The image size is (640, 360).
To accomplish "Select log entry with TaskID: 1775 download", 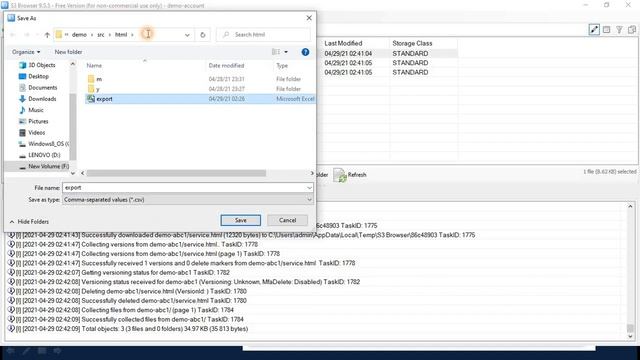I will [241, 235].
